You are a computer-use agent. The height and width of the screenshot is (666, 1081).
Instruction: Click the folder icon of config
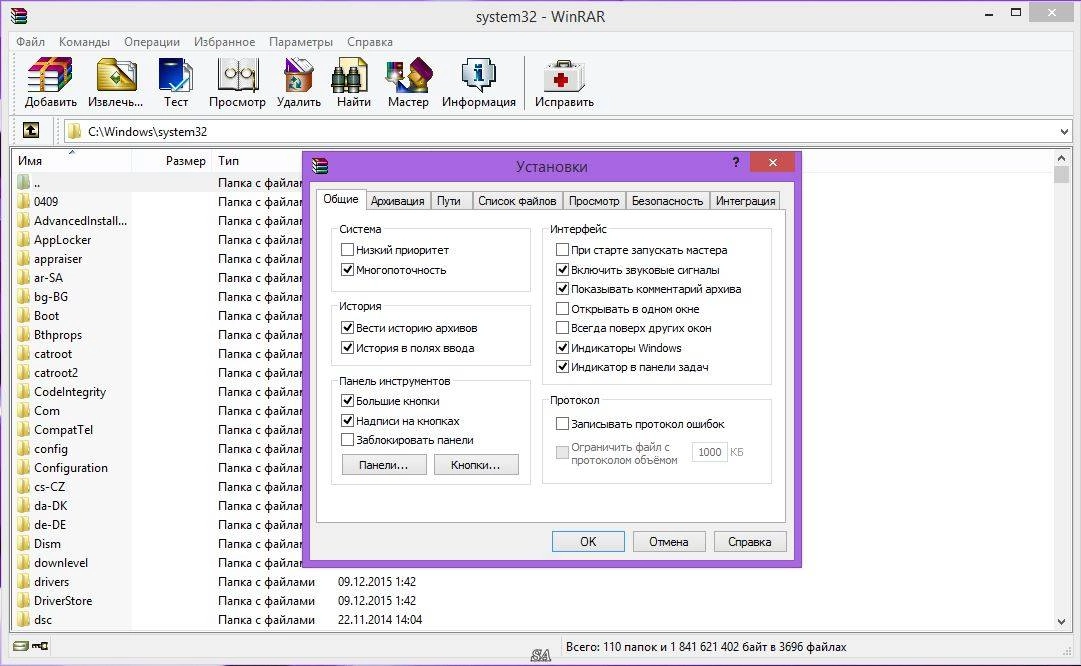pos(24,448)
